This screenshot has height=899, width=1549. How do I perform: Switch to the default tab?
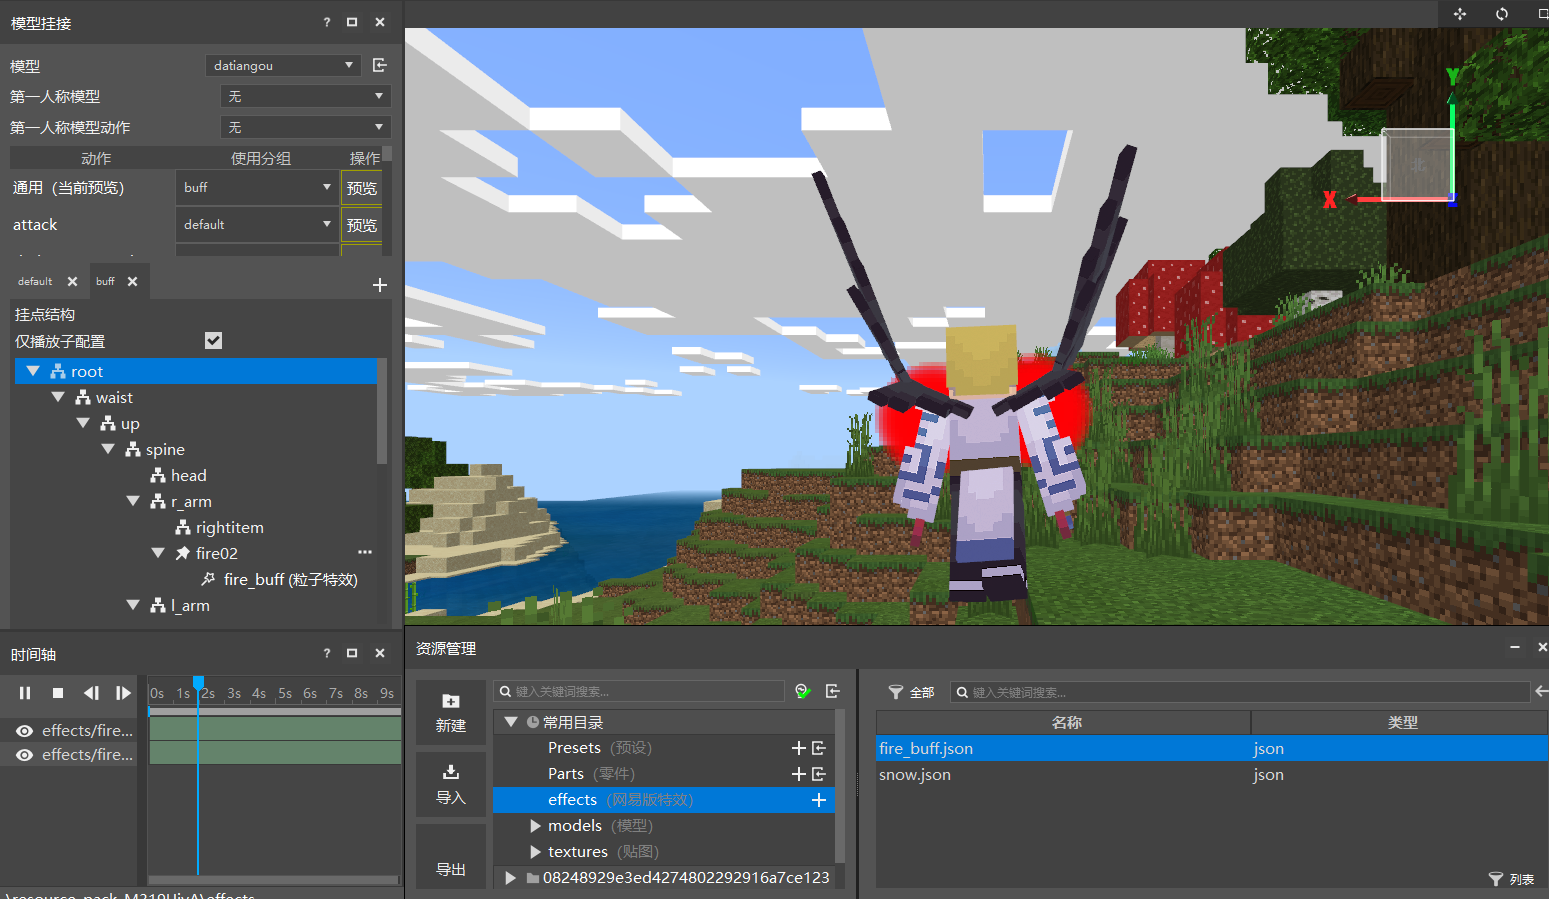pyautogui.click(x=35, y=282)
